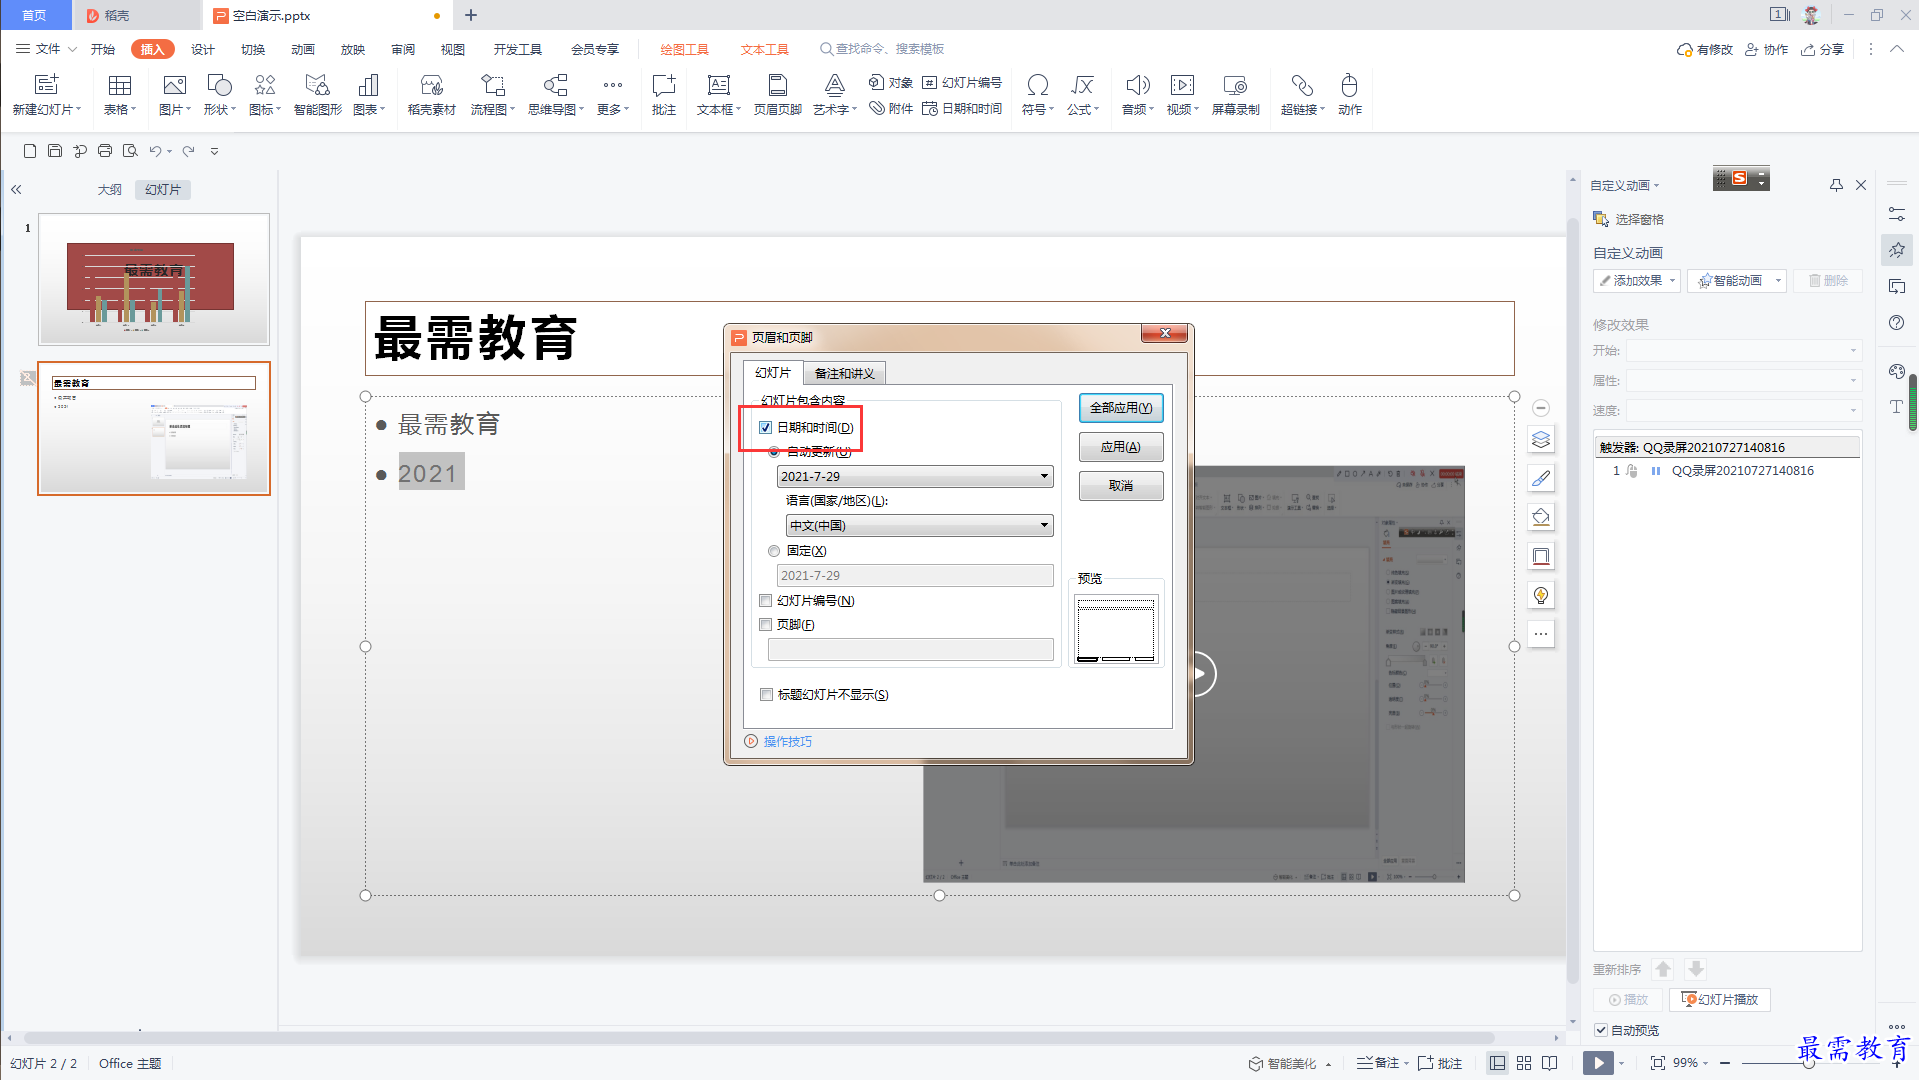Click Cancel (取消) button in dialog
The image size is (1919, 1080).
1121,486
